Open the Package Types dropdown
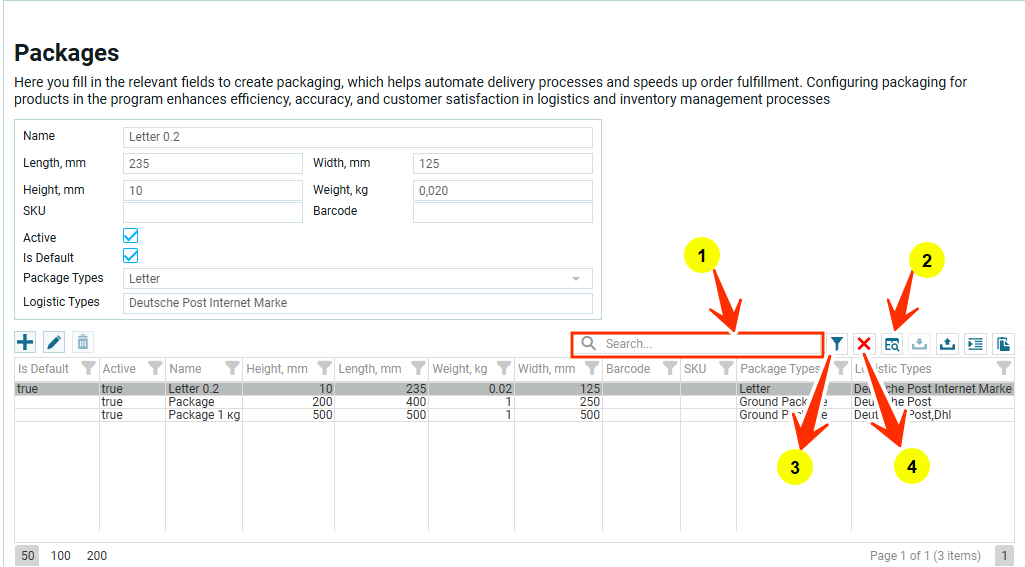Image resolution: width=1025 pixels, height=567 pixels. 576,279
